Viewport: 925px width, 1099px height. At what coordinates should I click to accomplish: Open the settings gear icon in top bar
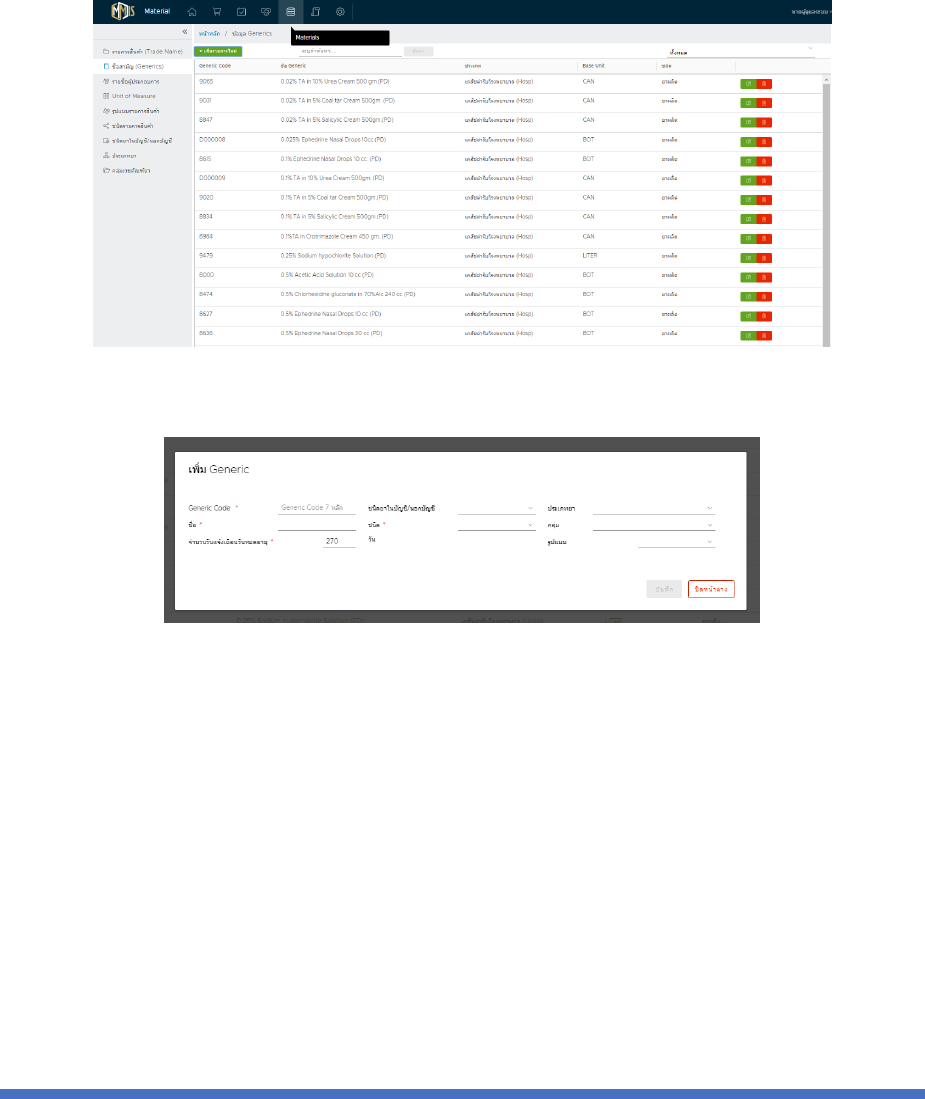(340, 12)
